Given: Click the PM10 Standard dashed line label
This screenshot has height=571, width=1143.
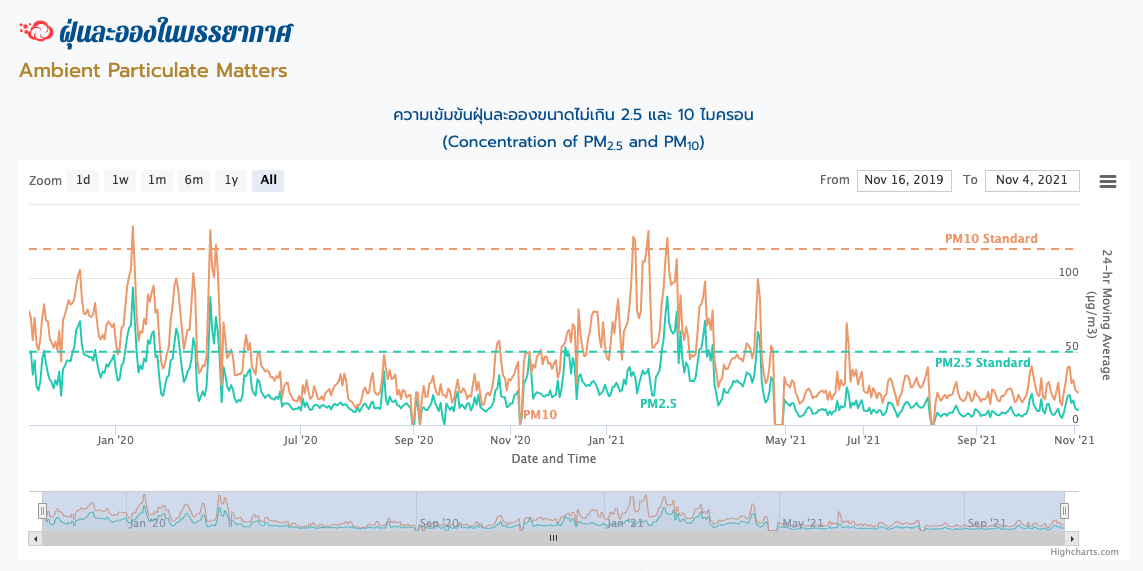Looking at the screenshot, I should pos(991,239).
